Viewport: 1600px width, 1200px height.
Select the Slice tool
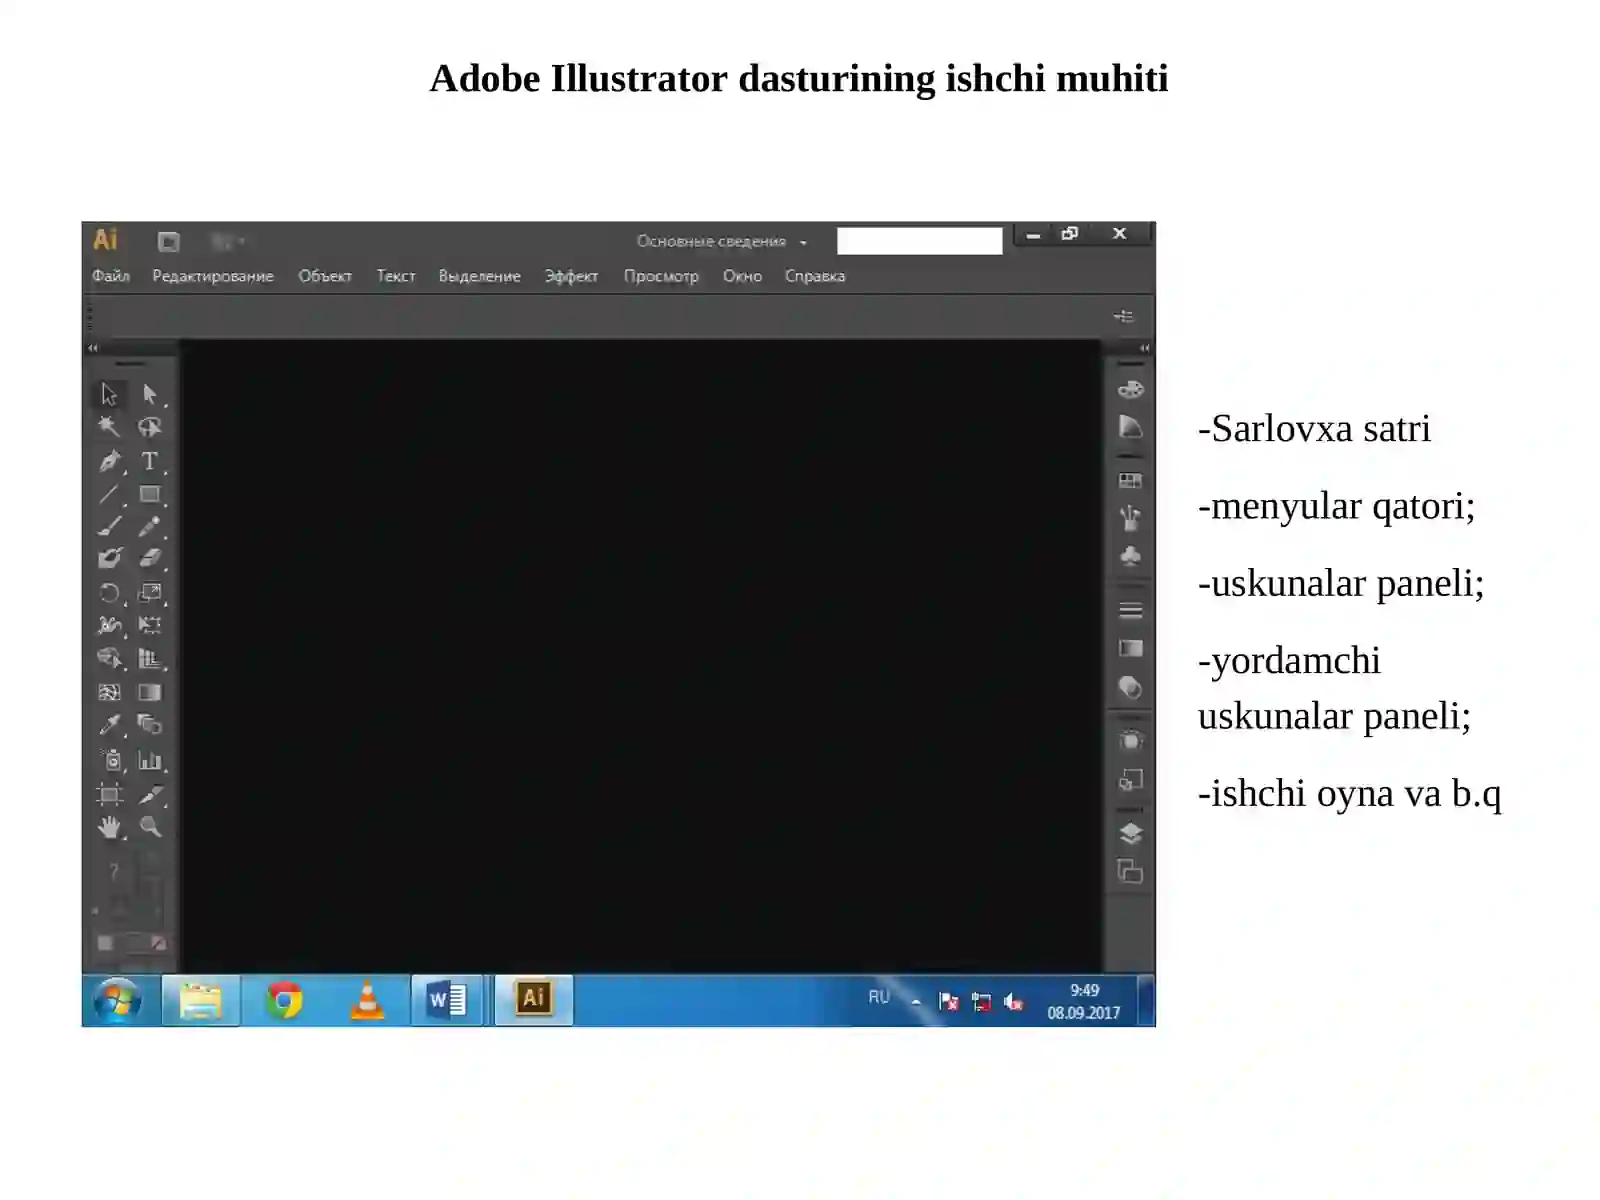pyautogui.click(x=150, y=795)
